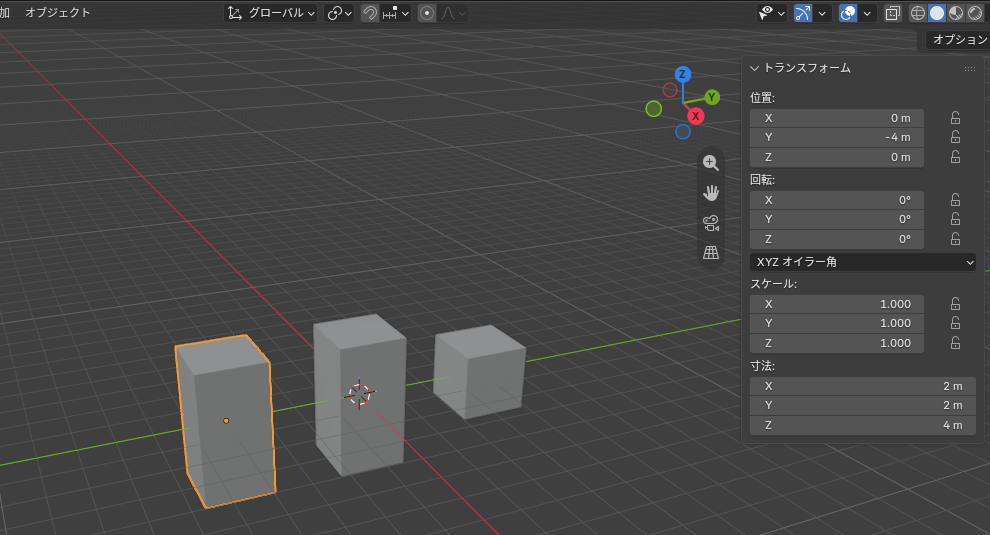Lock the 回転 Z value
Screen dimensions: 990x535
pyautogui.click(x=955, y=239)
